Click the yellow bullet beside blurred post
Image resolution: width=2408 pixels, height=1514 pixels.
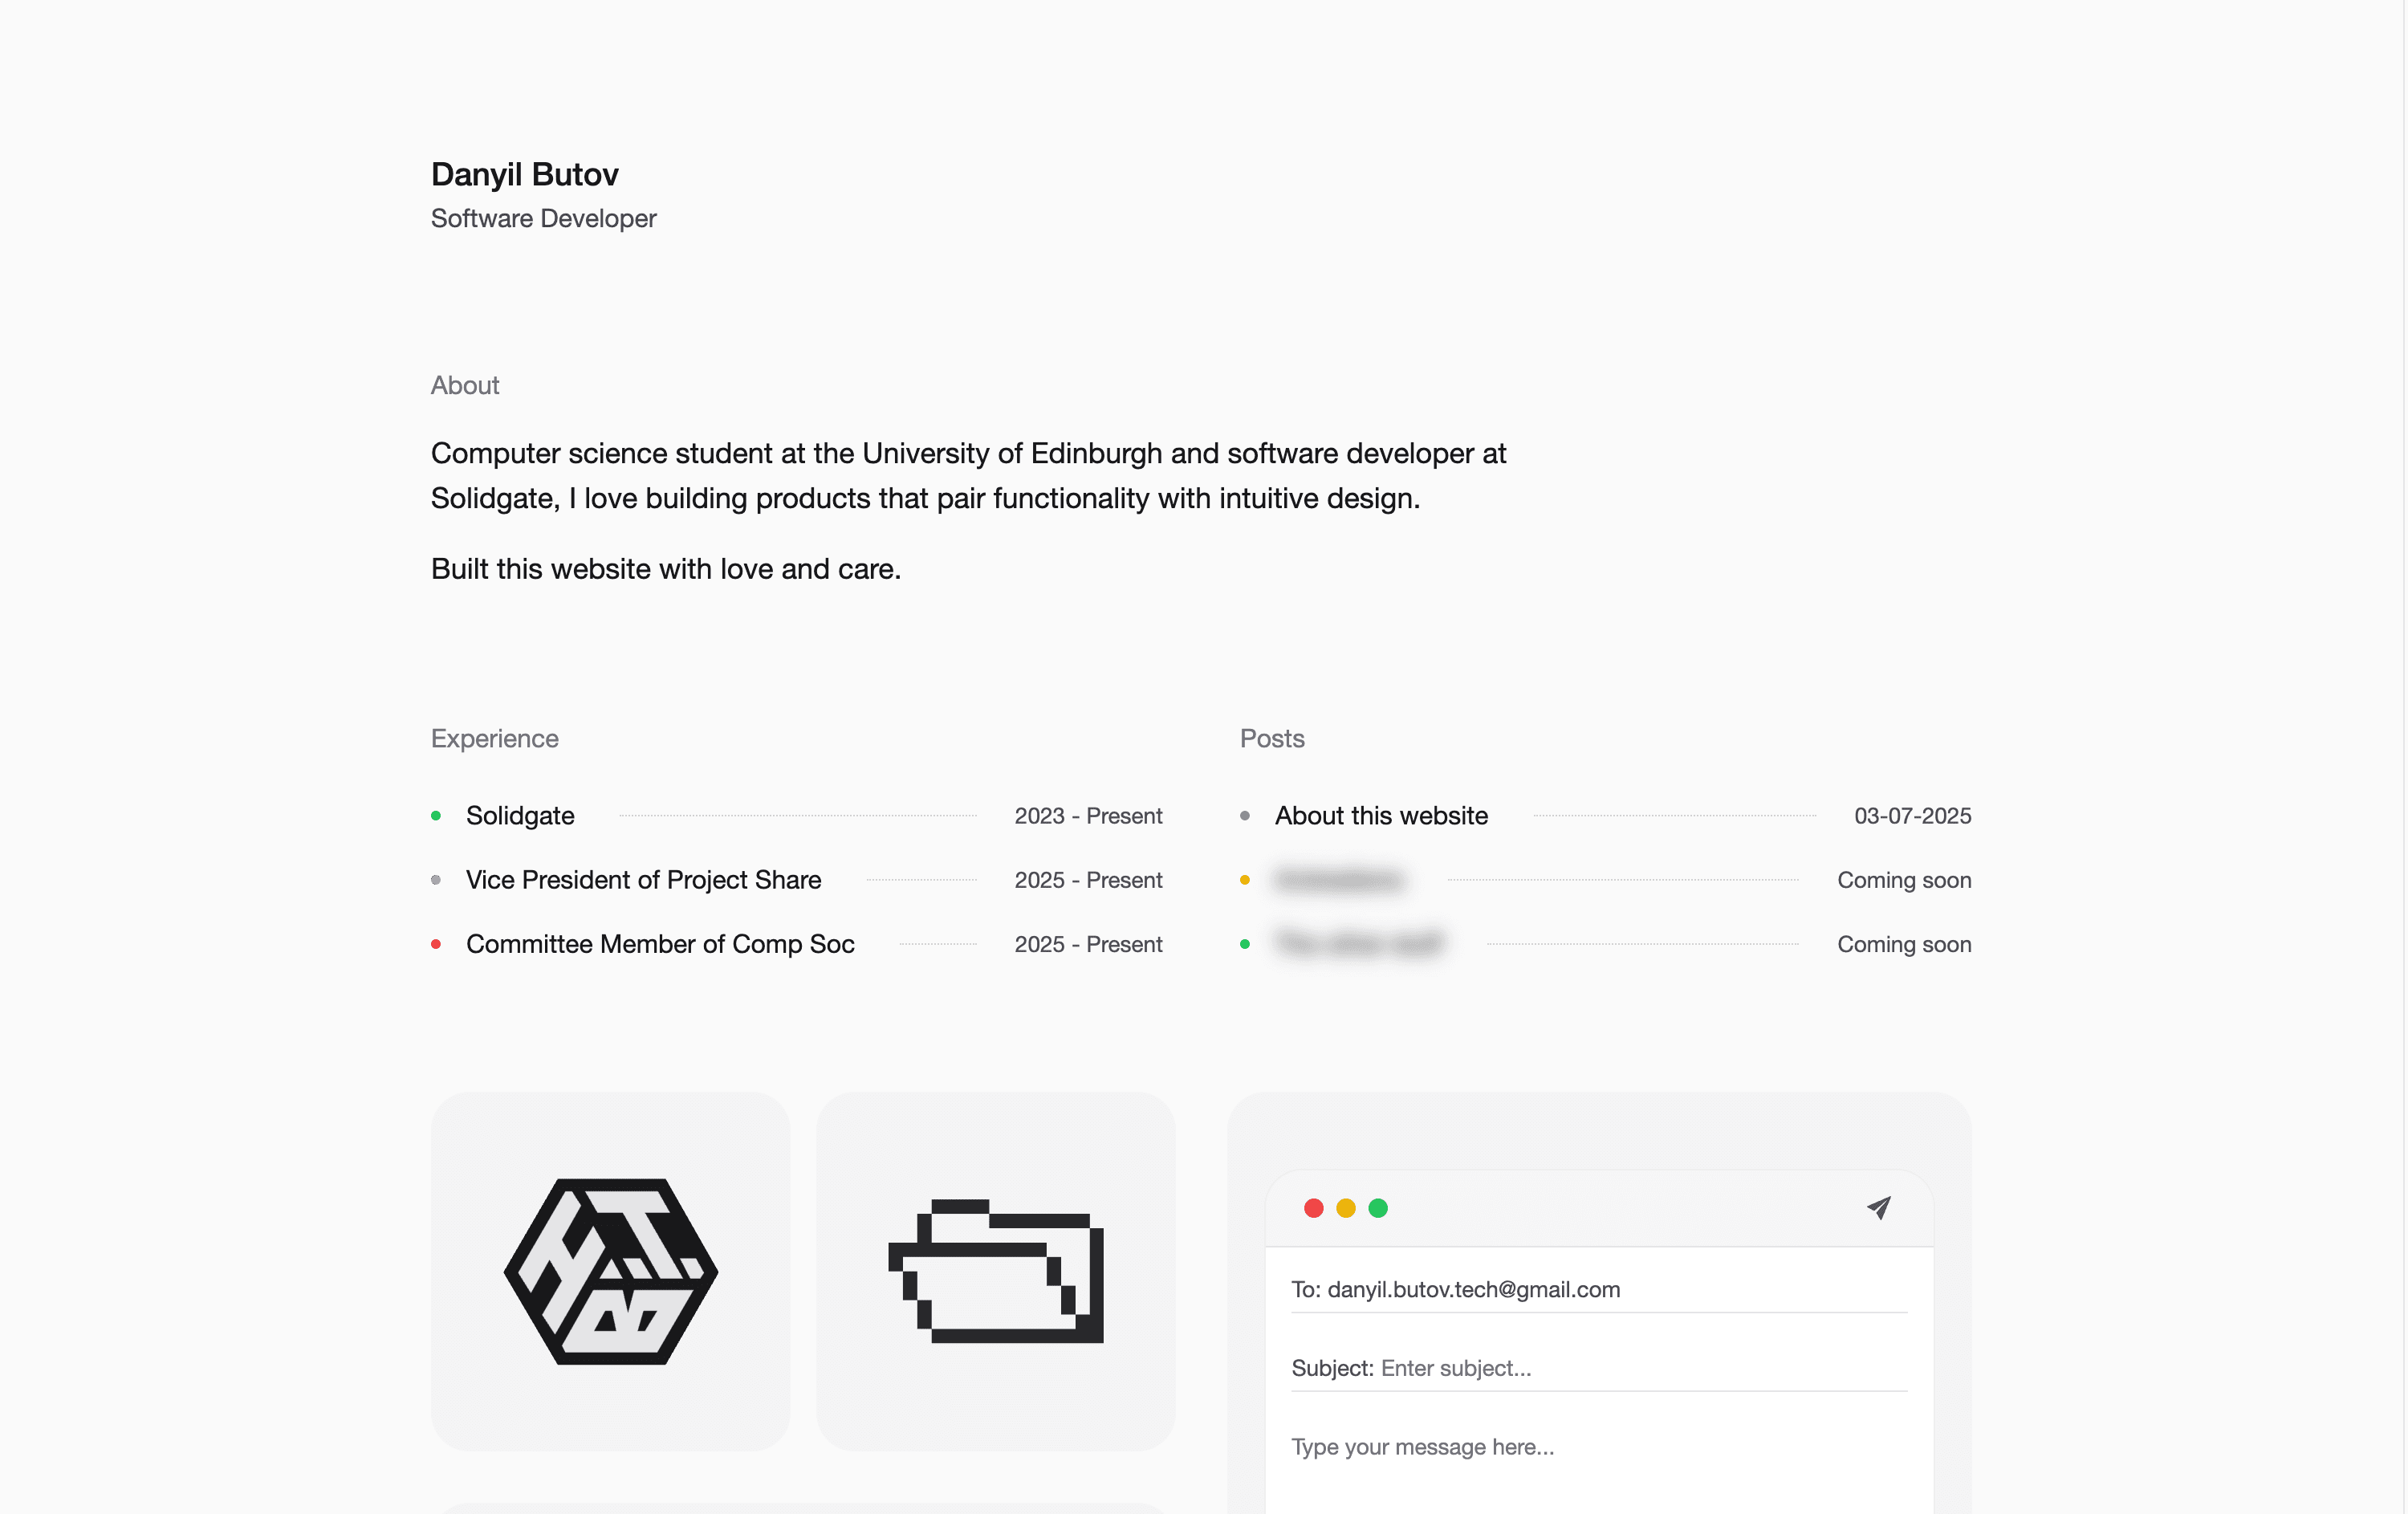pos(1245,880)
